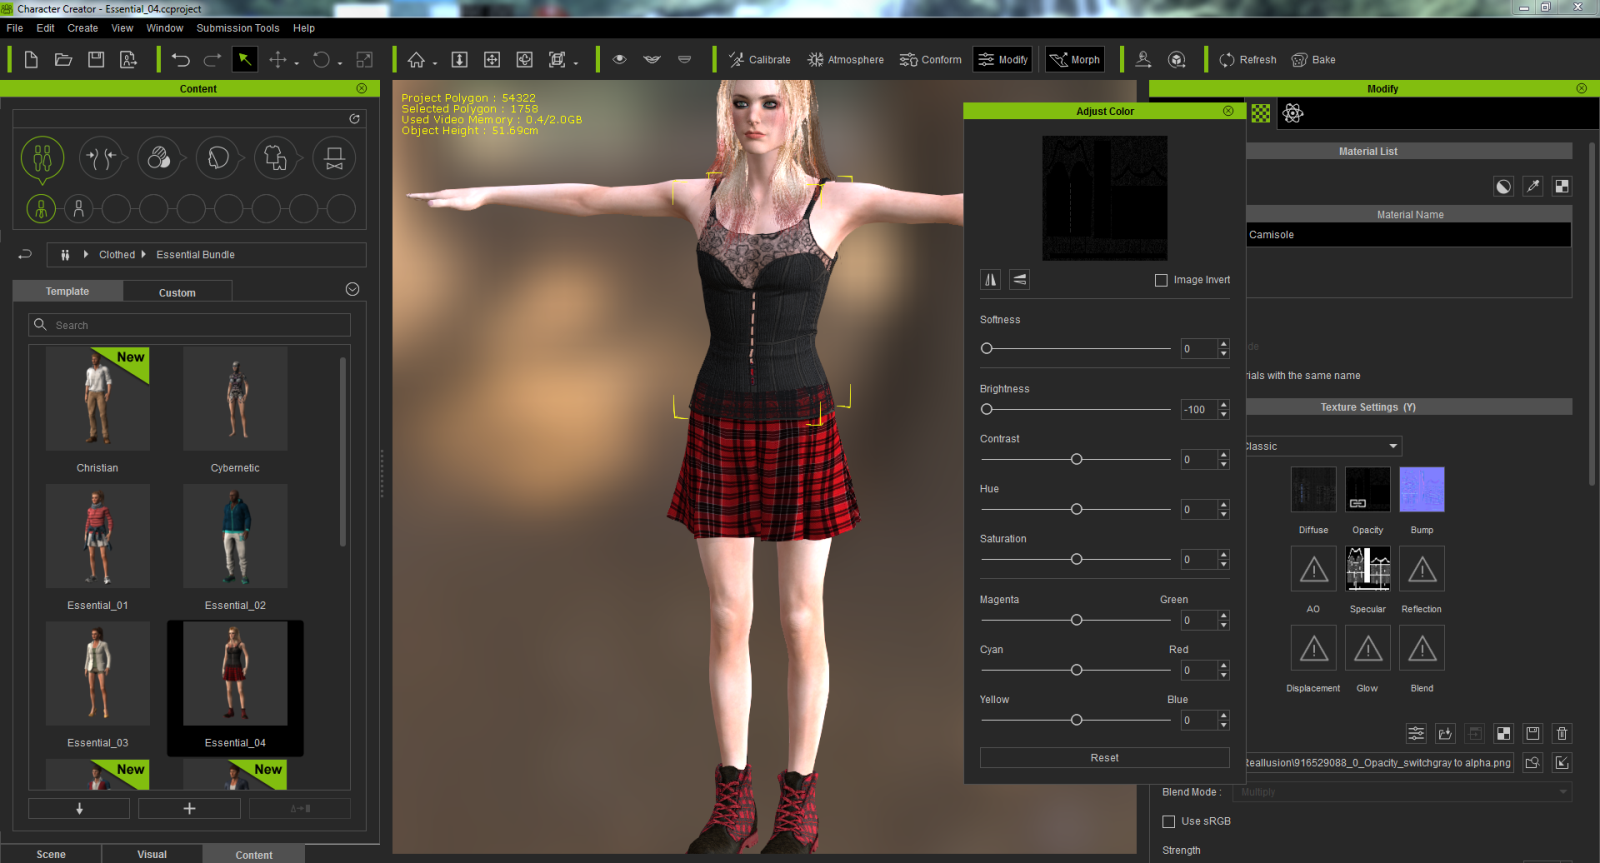
Task: Pick the Rotate tool
Action: tap(321, 60)
